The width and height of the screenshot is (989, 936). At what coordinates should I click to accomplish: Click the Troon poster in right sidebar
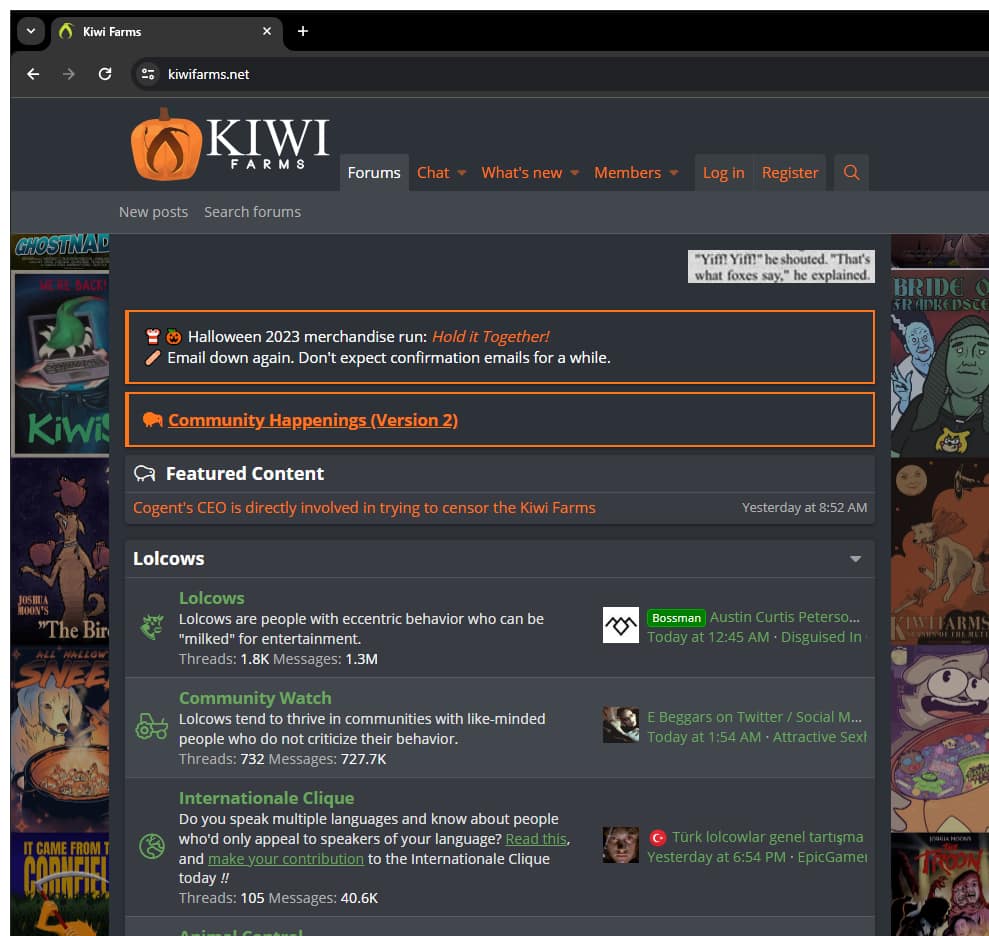tap(940, 884)
